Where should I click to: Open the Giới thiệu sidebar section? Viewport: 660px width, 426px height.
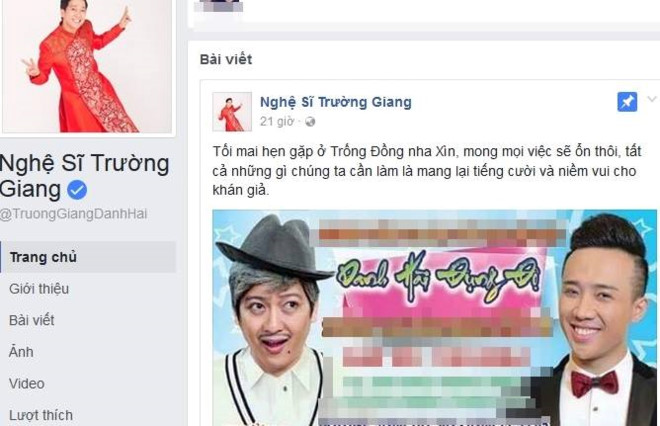(x=39, y=289)
